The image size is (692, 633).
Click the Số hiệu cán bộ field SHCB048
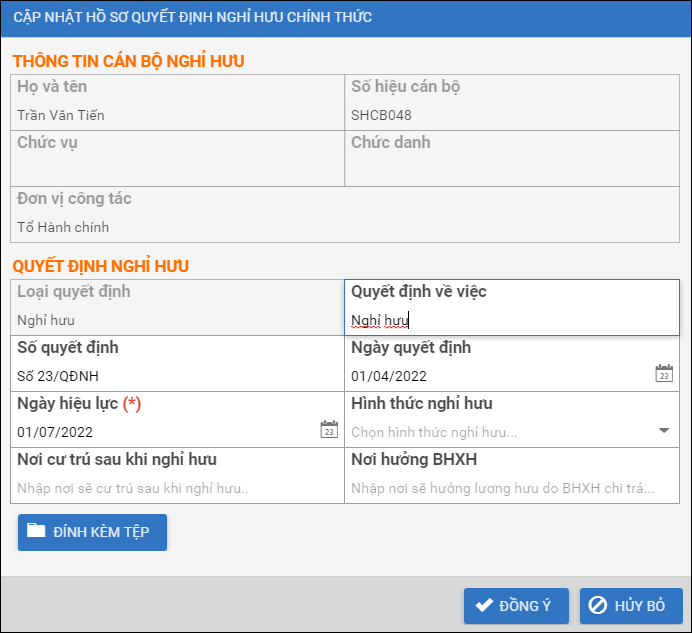click(x=510, y=115)
